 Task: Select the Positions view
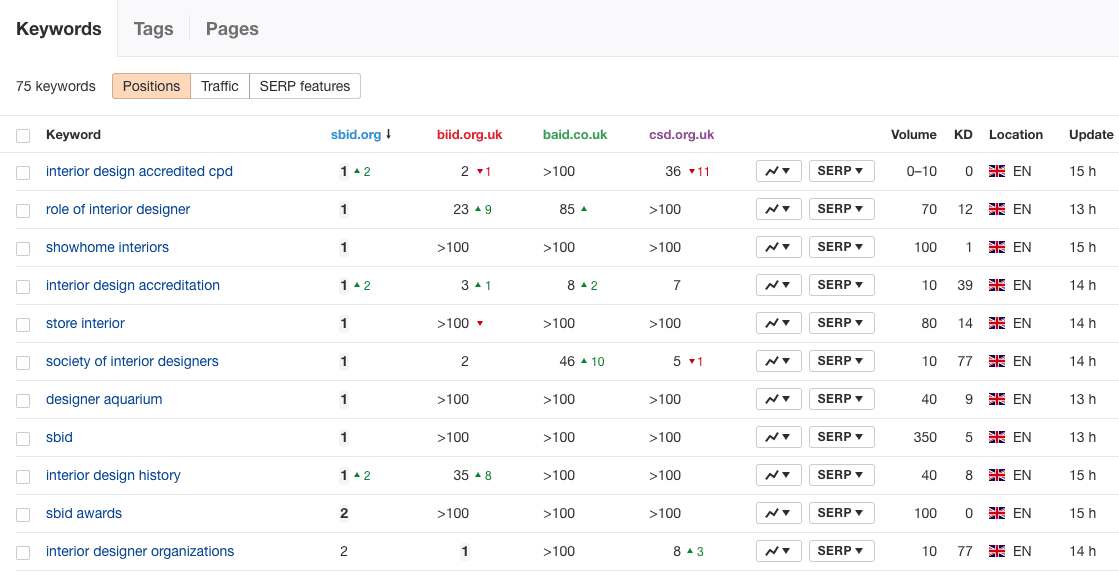pyautogui.click(x=151, y=86)
